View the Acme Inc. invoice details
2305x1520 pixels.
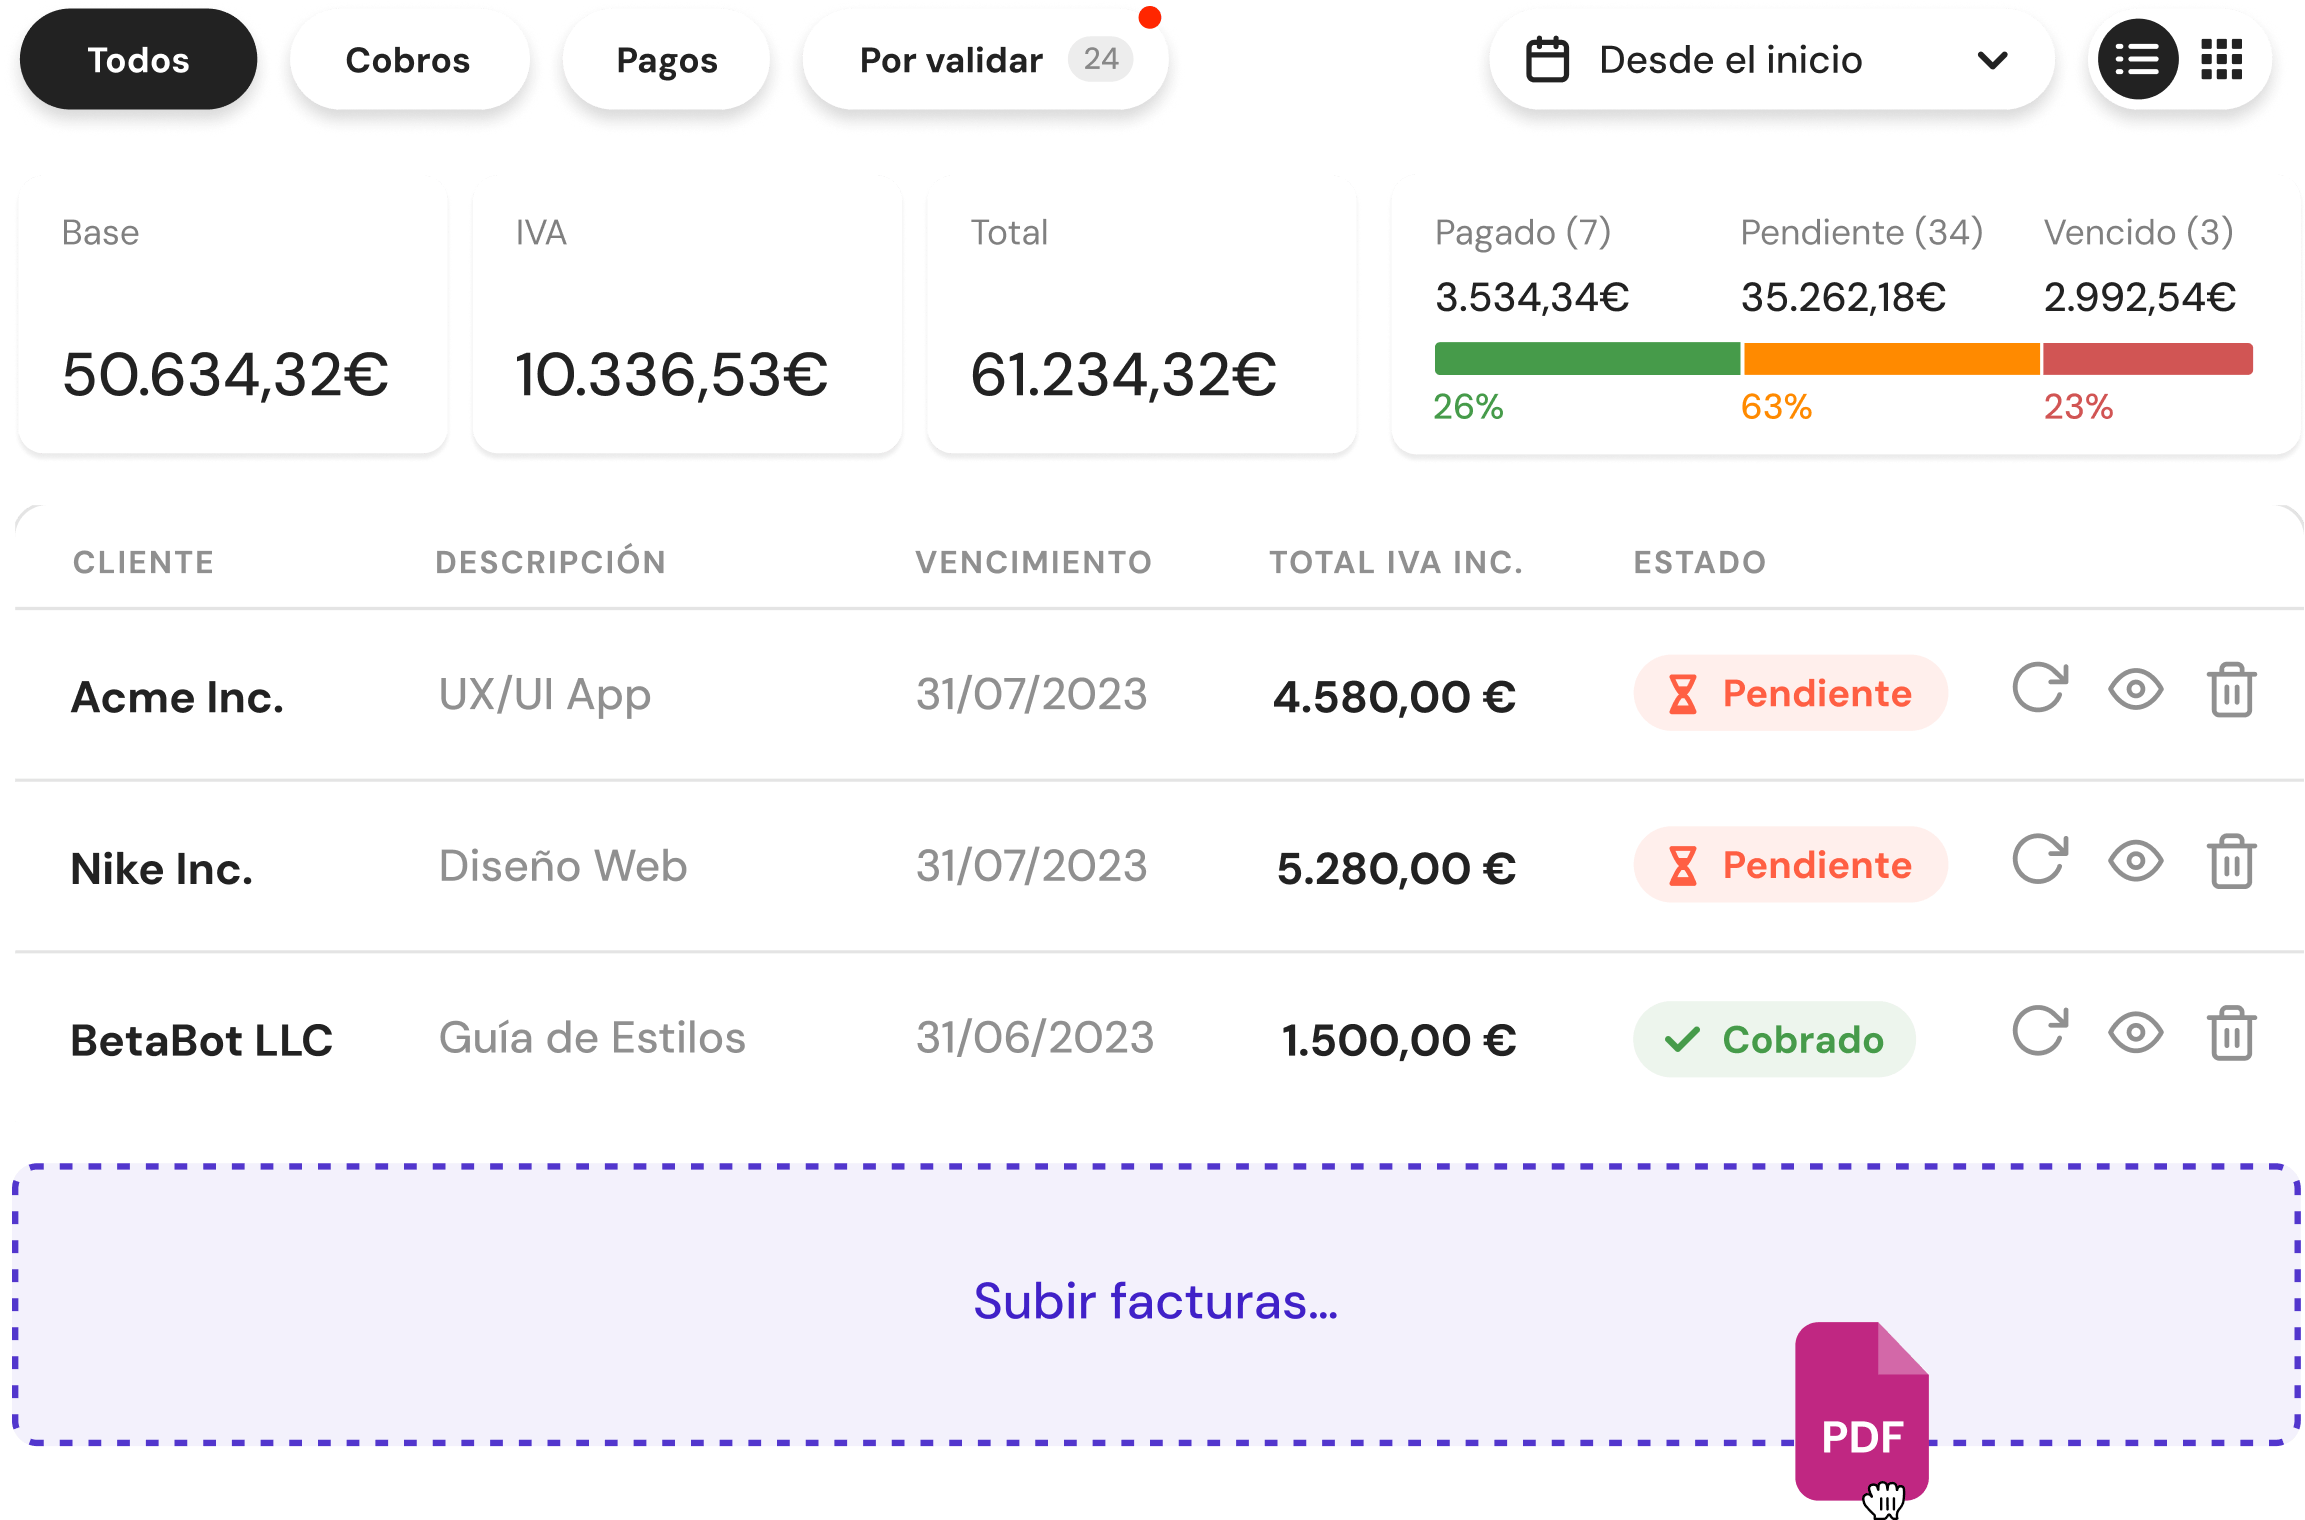[x=2136, y=690]
